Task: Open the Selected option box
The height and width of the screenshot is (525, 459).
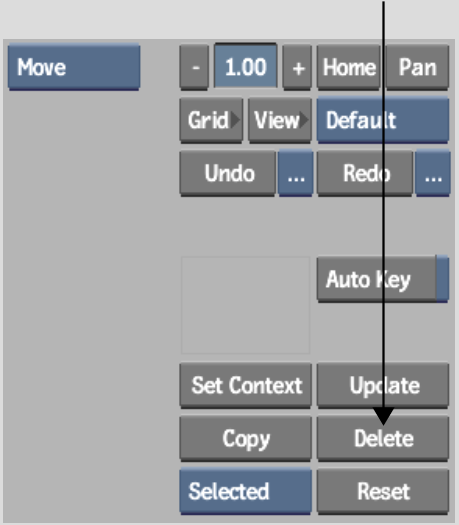Action: point(246,491)
